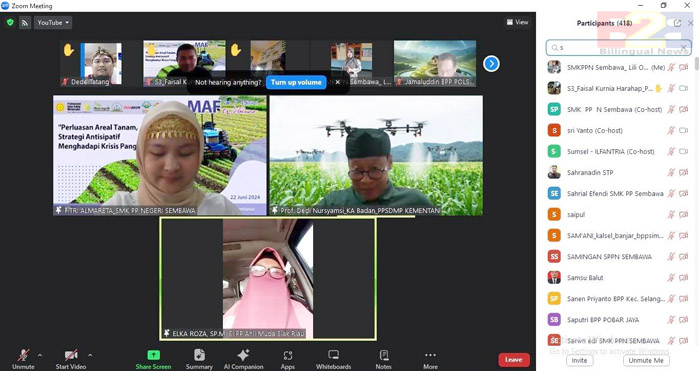Click Invite in the Participants panel

pos(579,360)
